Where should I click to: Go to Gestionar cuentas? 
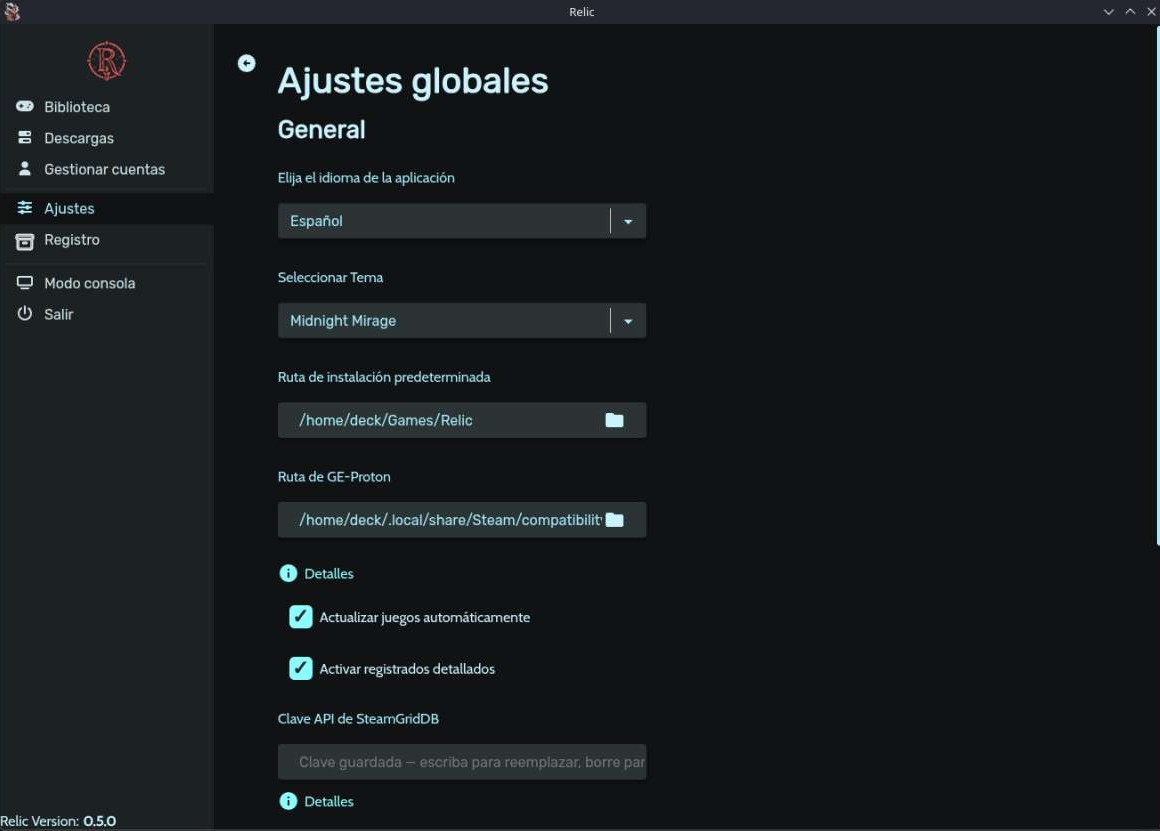click(107, 169)
